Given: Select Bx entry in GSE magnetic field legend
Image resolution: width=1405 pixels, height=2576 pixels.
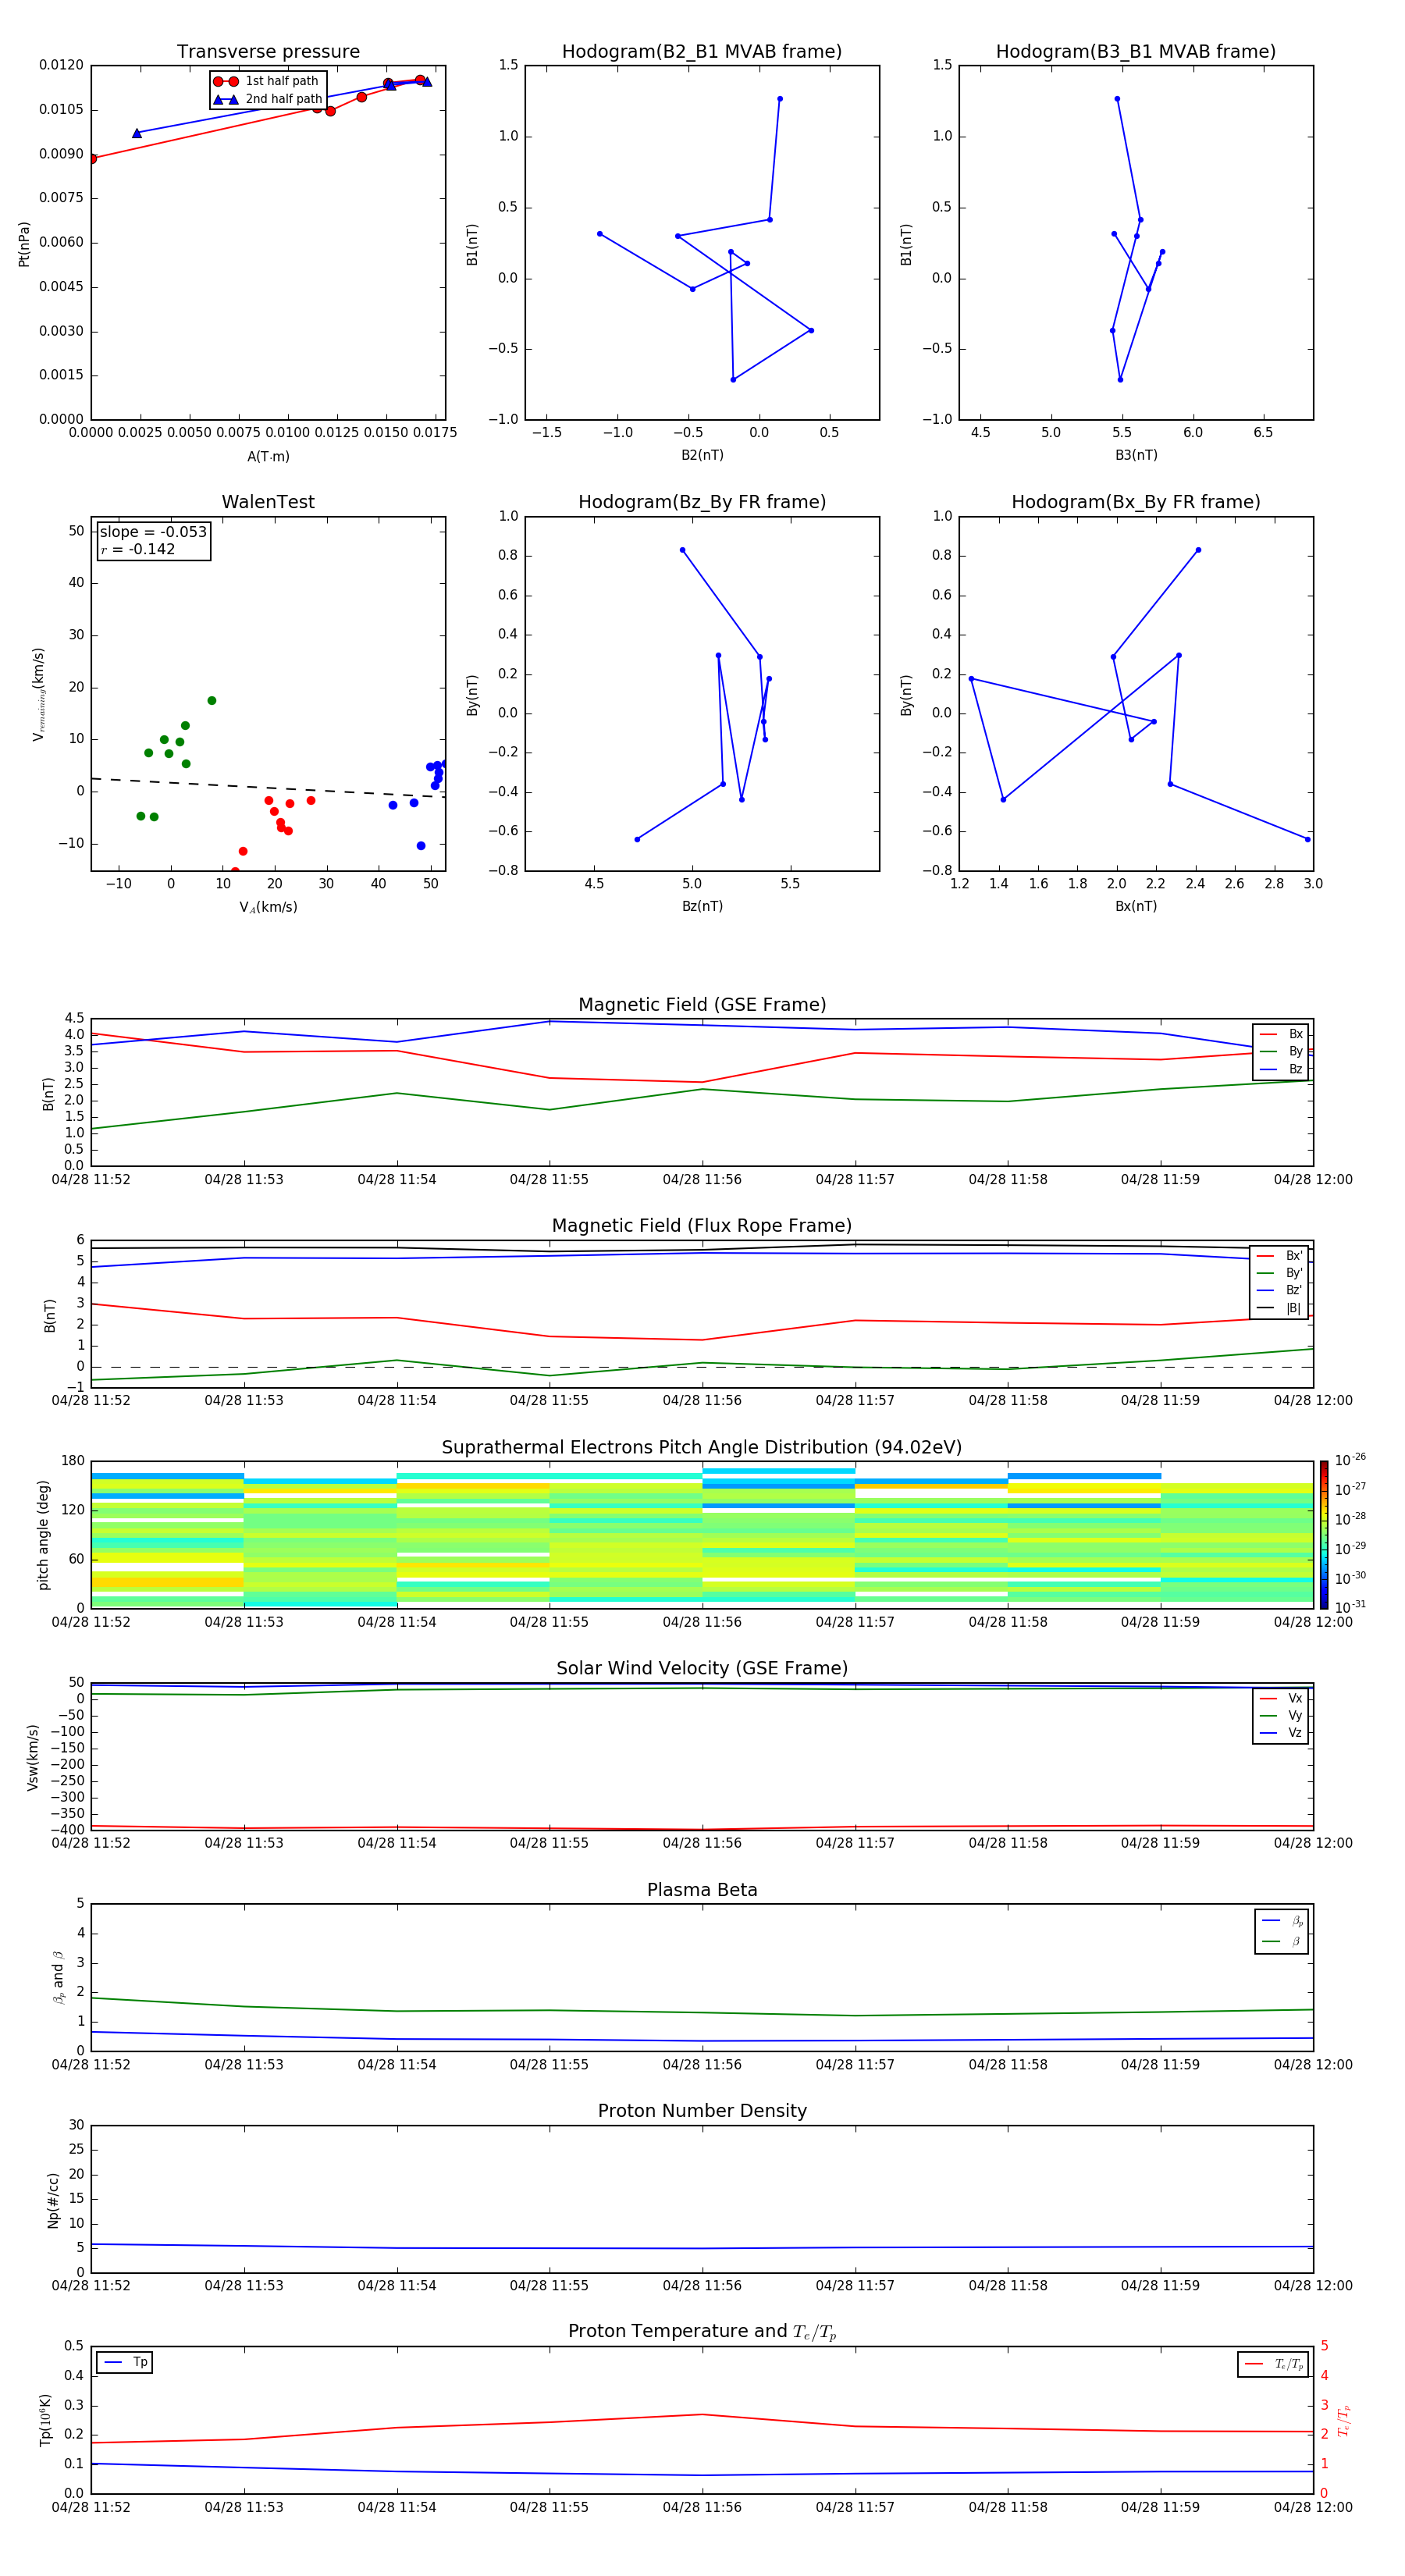Looking at the screenshot, I should coord(1281,1034).
